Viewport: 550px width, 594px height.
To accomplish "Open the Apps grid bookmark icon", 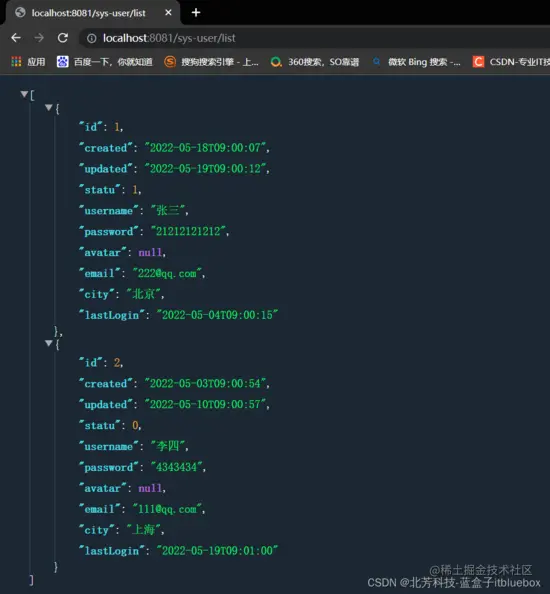I will (x=16, y=61).
